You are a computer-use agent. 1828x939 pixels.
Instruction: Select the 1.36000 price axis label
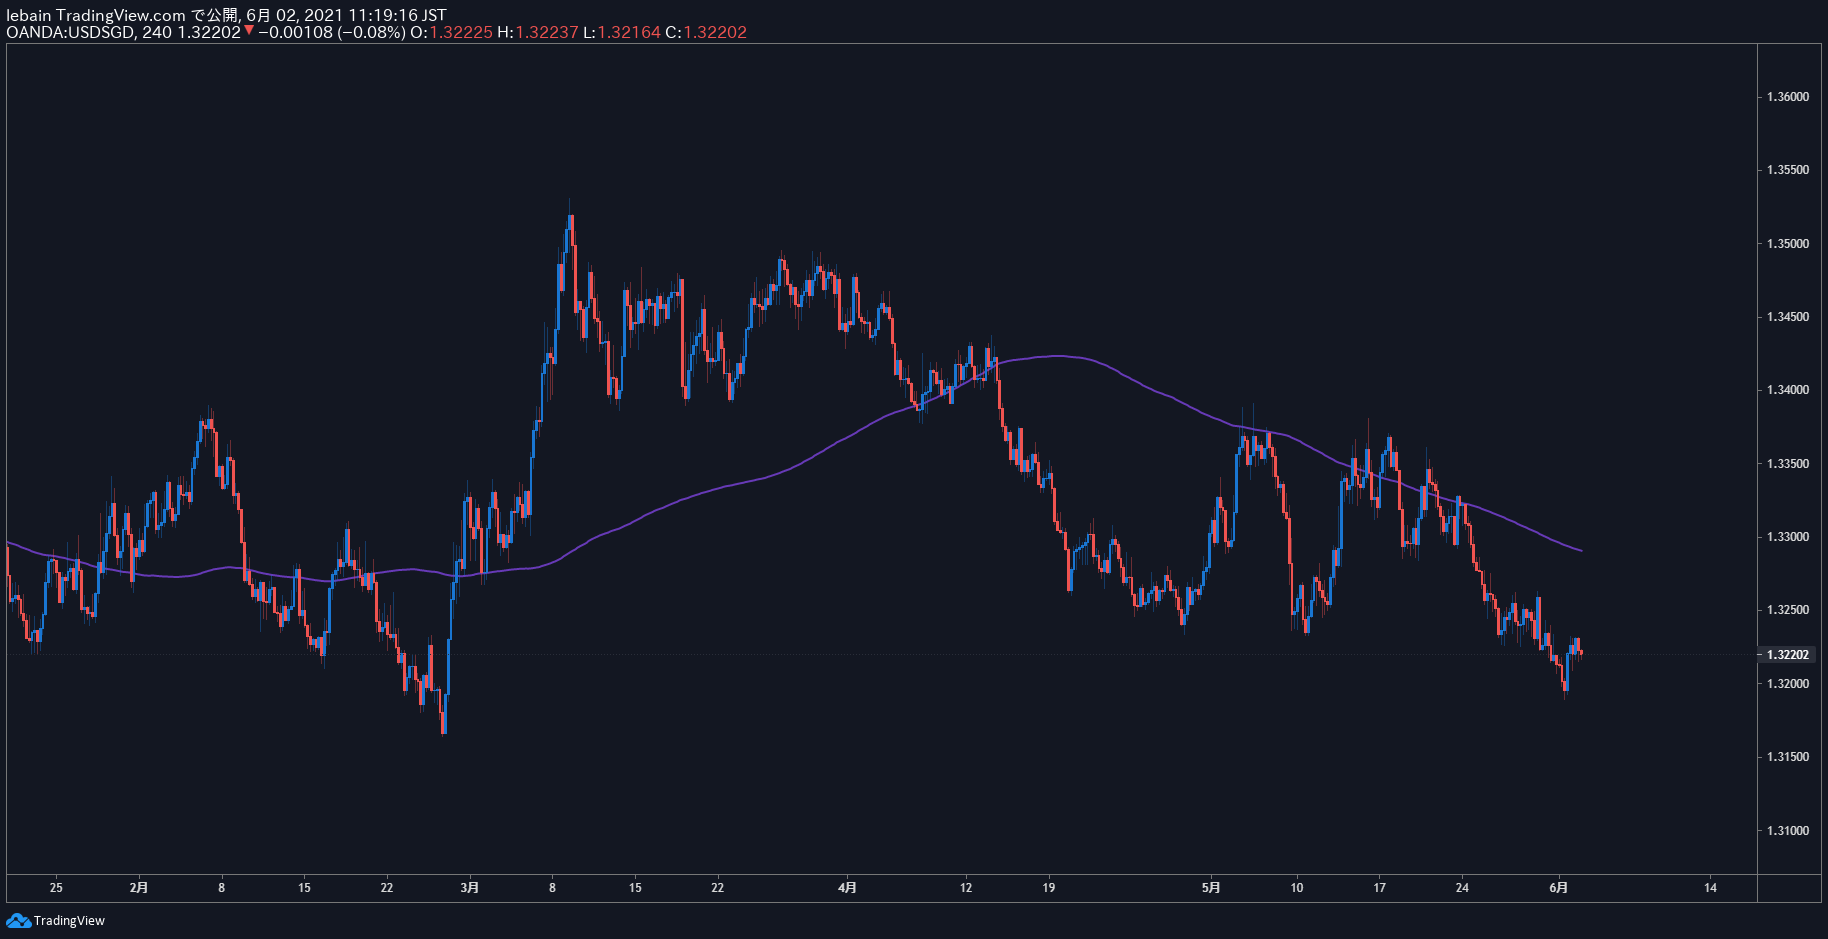pos(1788,97)
